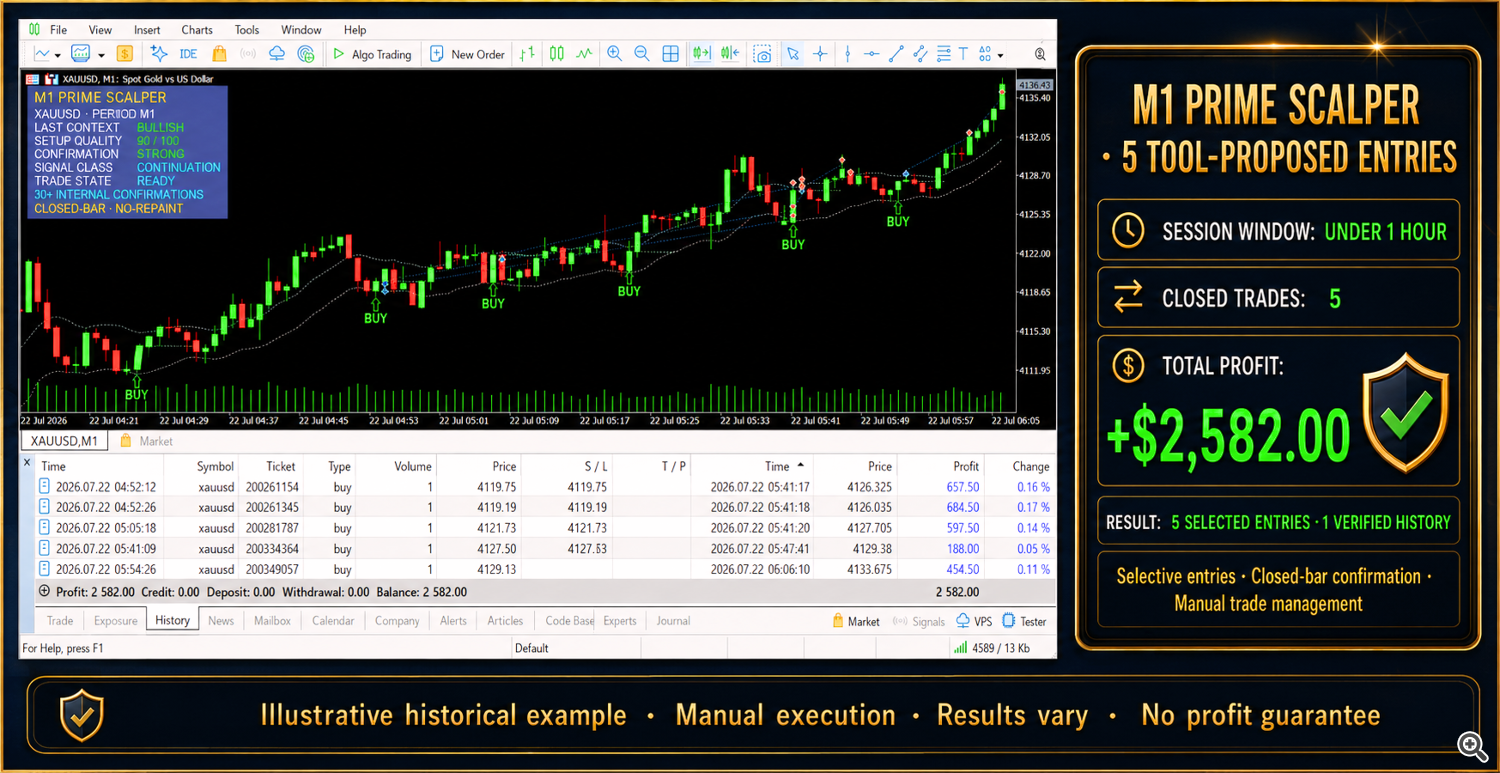Toggle Algo Trading on

[x=371, y=54]
